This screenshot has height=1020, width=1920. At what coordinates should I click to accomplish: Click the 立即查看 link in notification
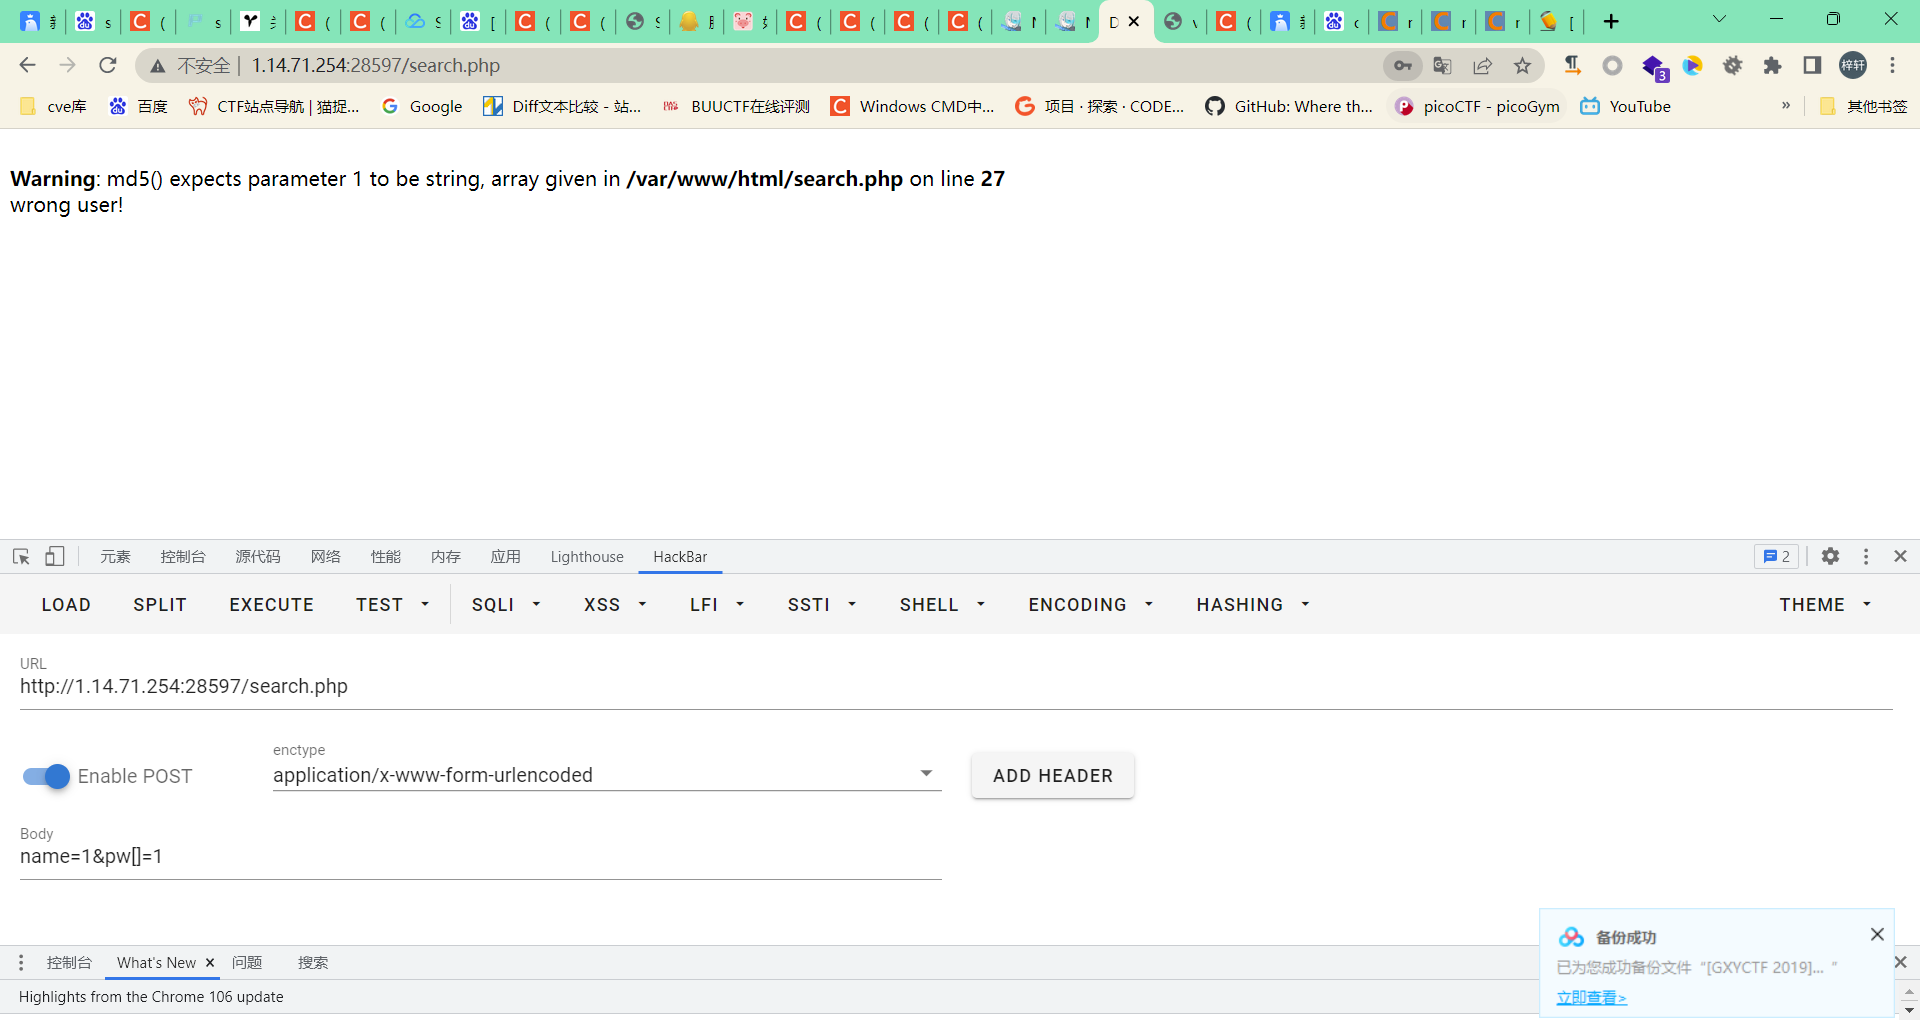pos(1591,997)
